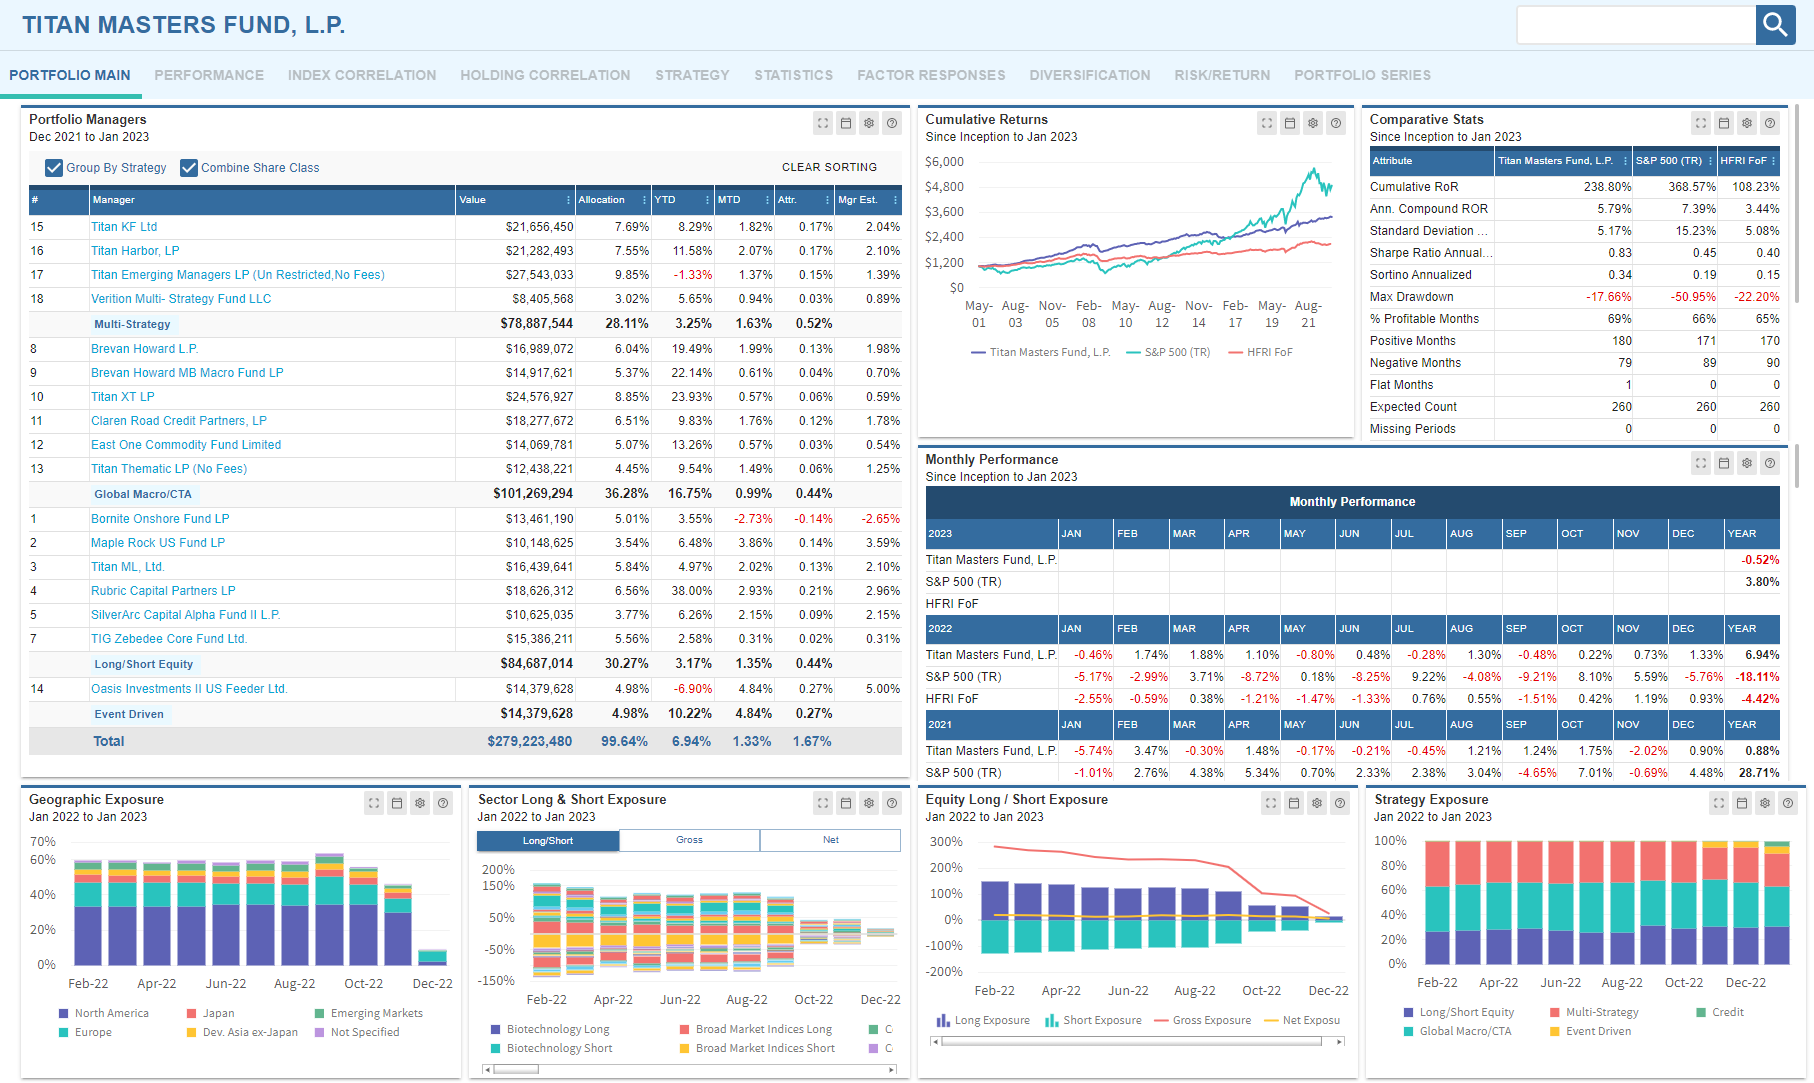This screenshot has width=1814, height=1083.
Task: Open the Diversification tab
Action: click(1090, 75)
